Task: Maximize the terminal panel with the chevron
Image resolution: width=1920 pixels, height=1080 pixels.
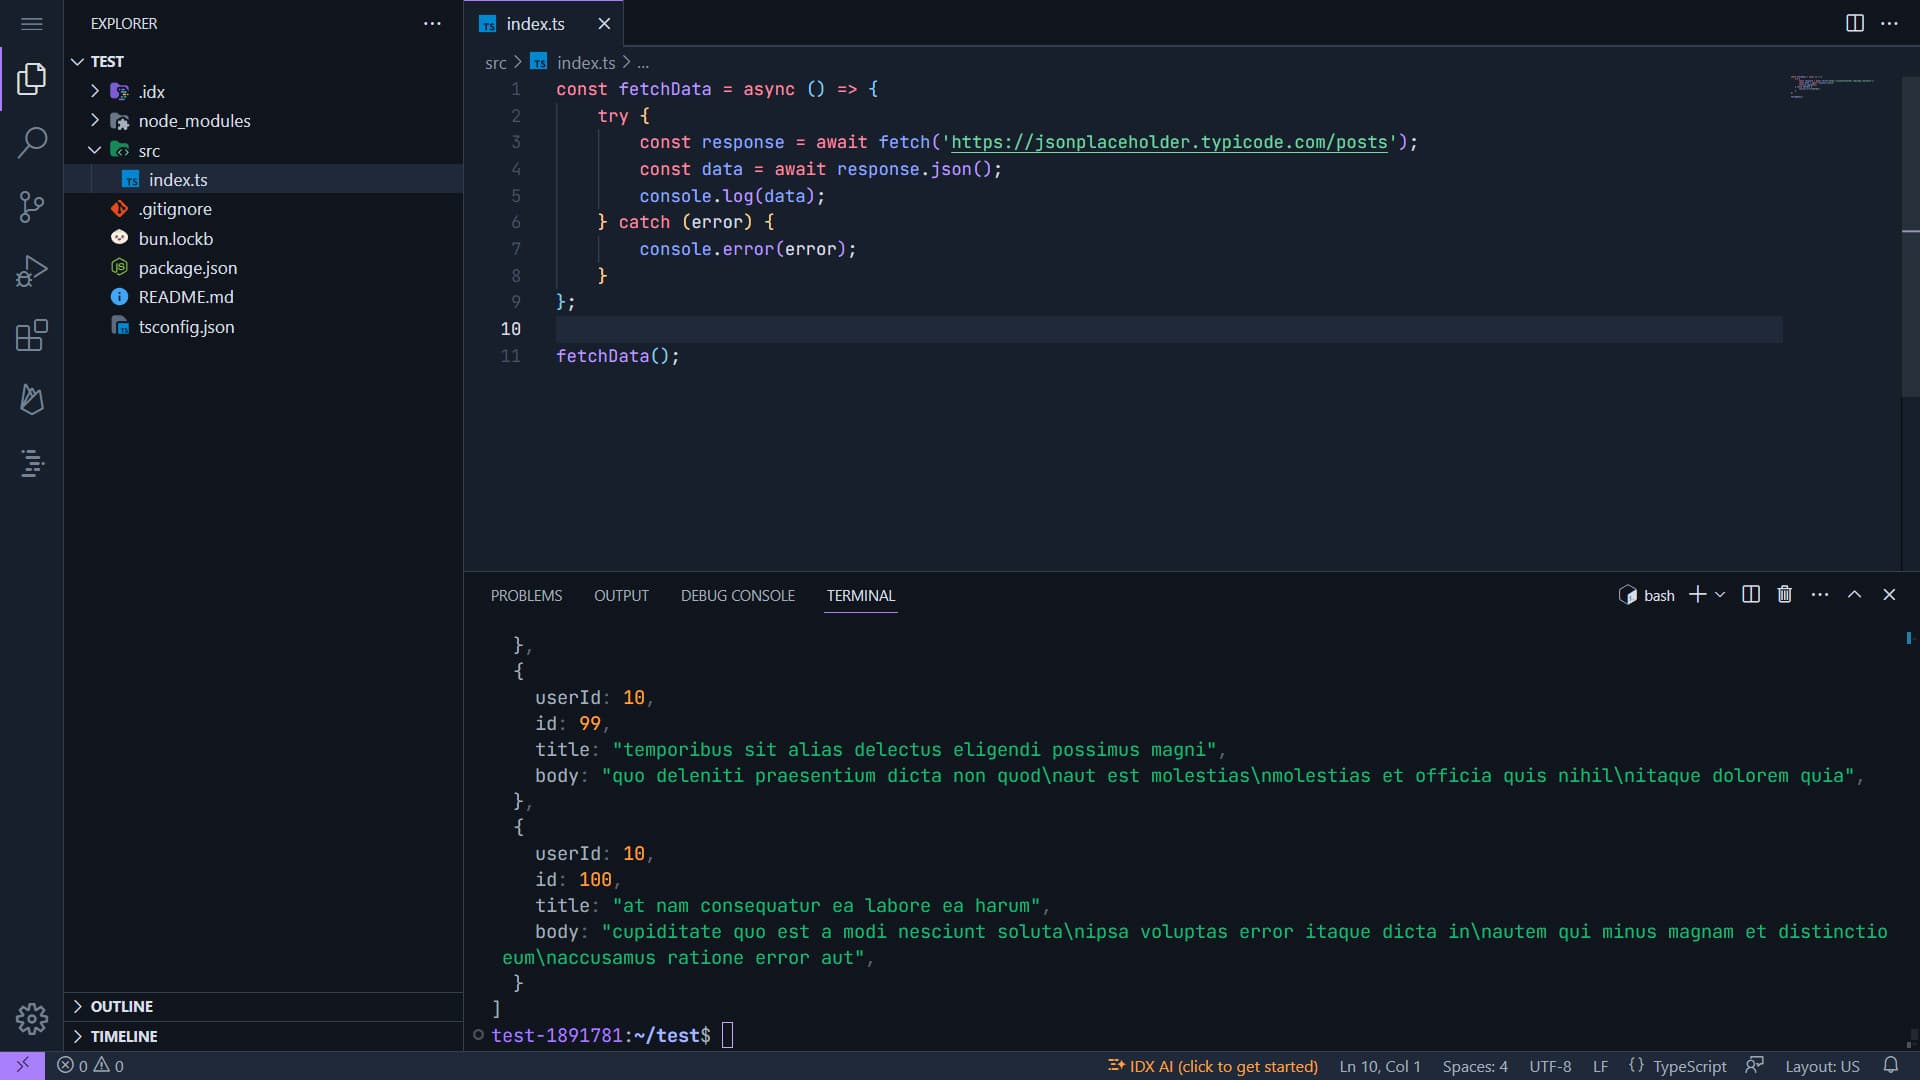Action: pyautogui.click(x=1854, y=595)
